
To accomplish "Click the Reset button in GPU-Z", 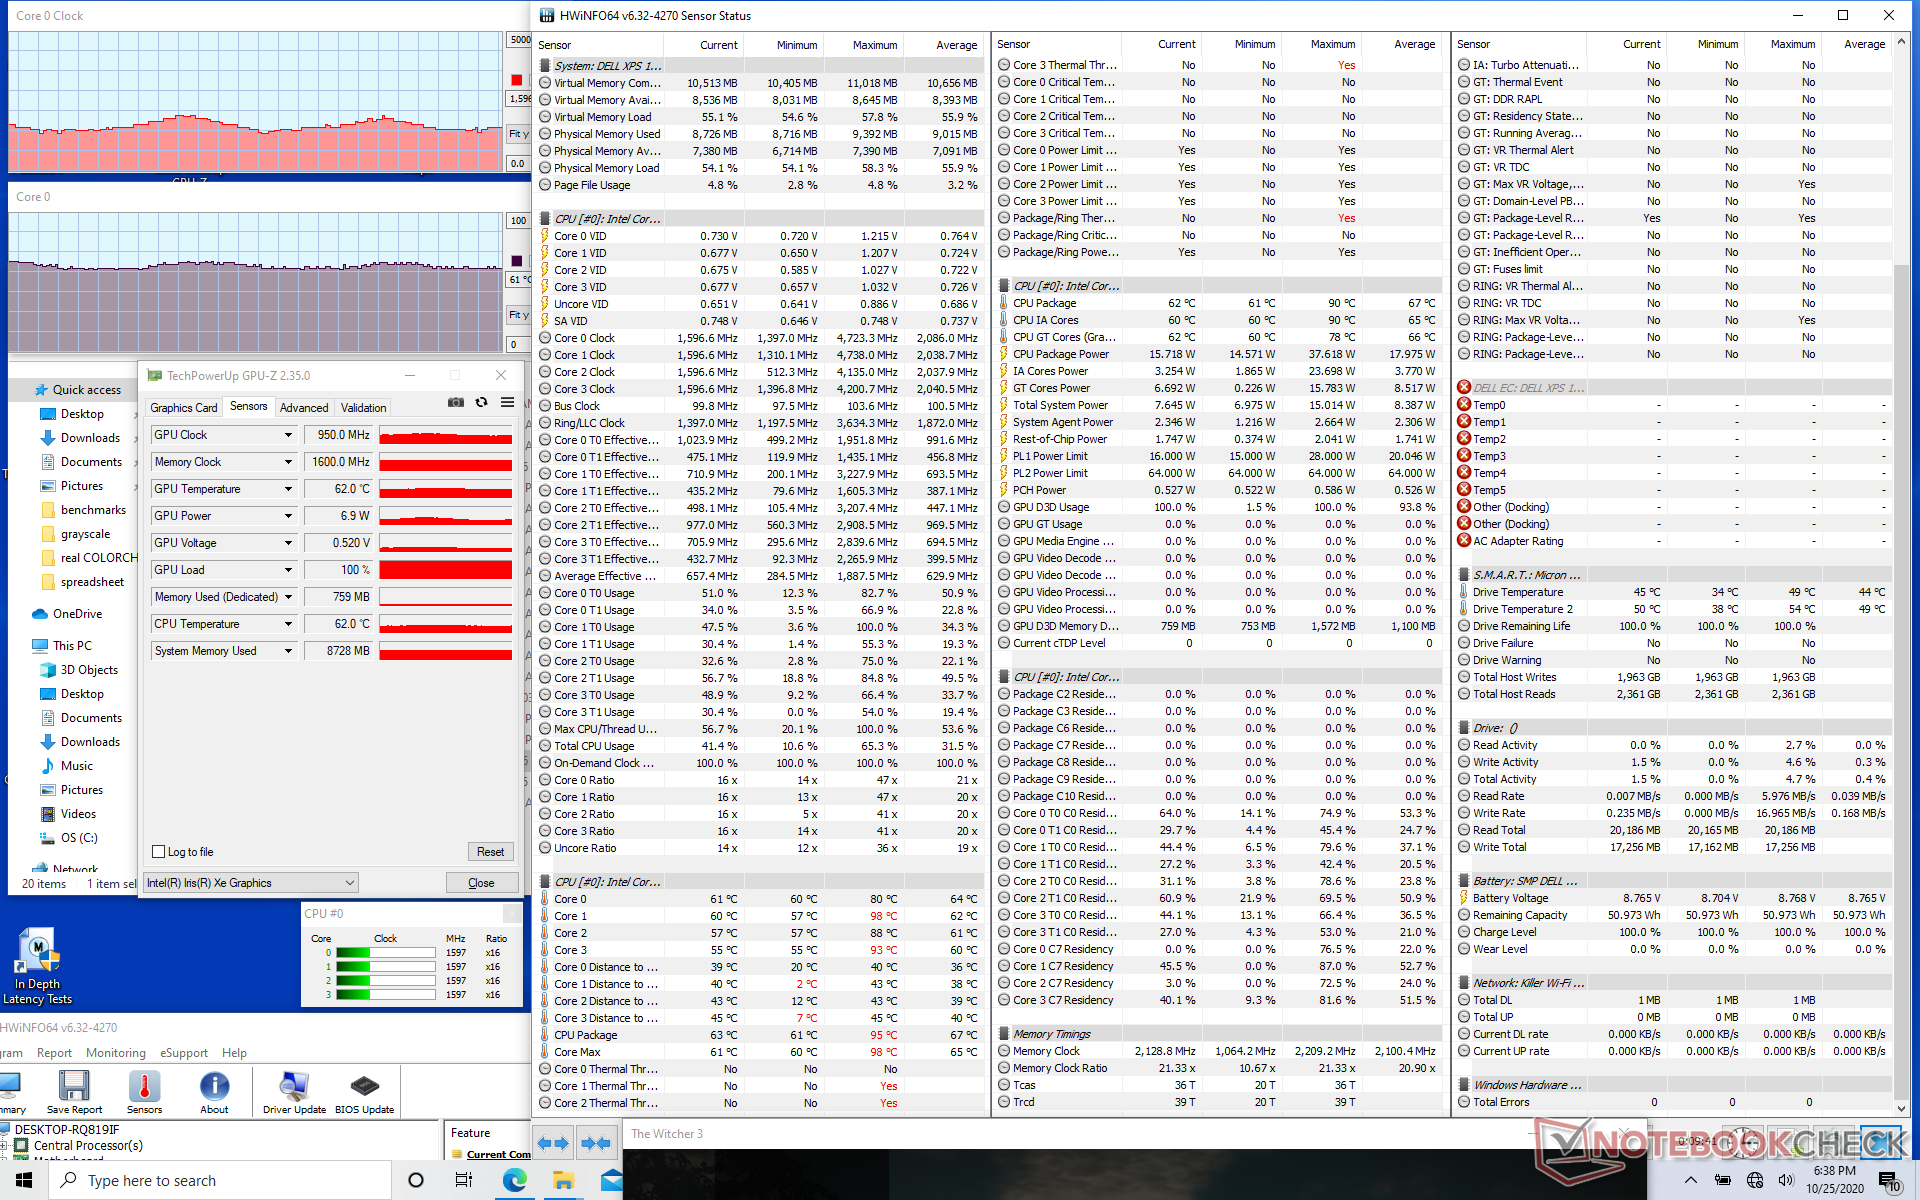I will coord(490,852).
